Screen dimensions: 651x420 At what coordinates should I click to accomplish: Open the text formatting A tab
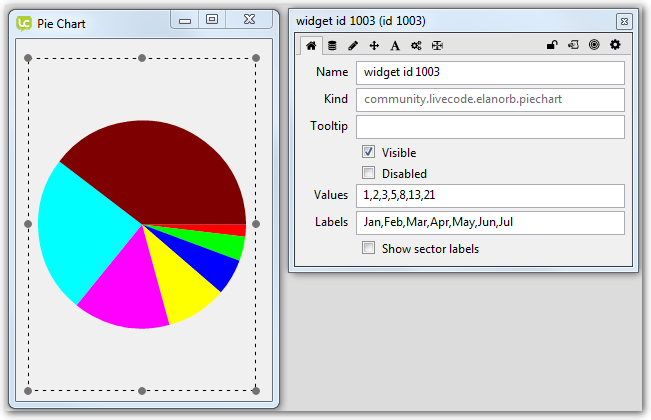click(395, 45)
